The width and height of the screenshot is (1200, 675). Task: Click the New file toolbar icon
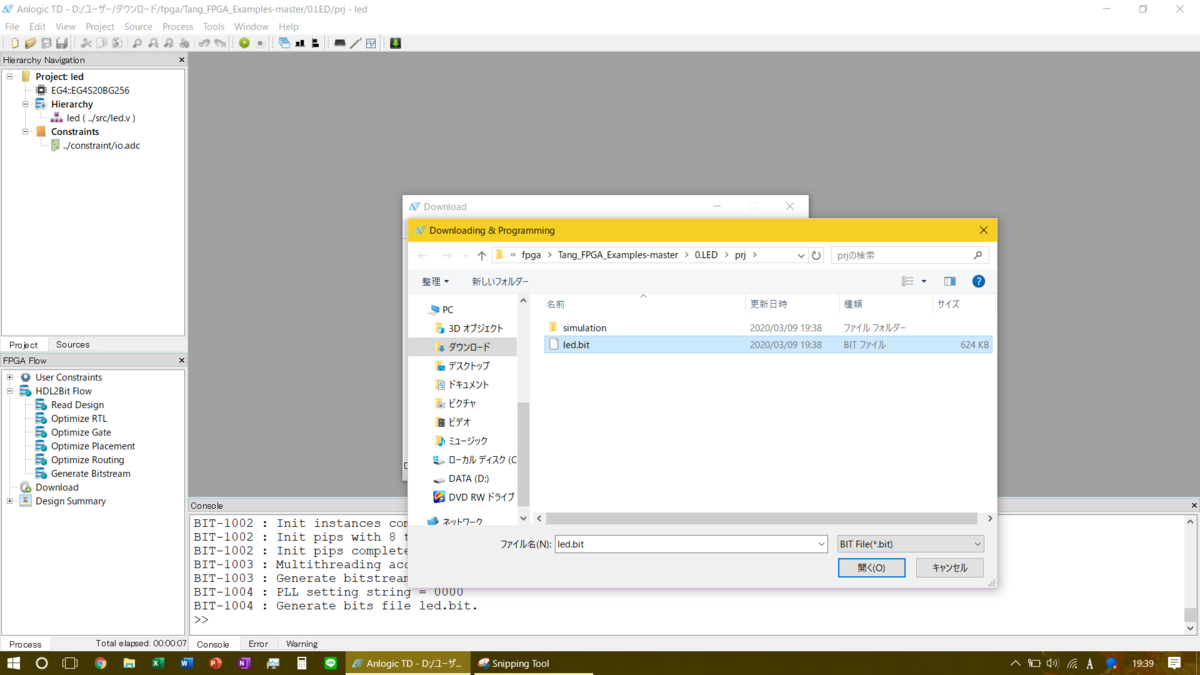click(x=15, y=43)
